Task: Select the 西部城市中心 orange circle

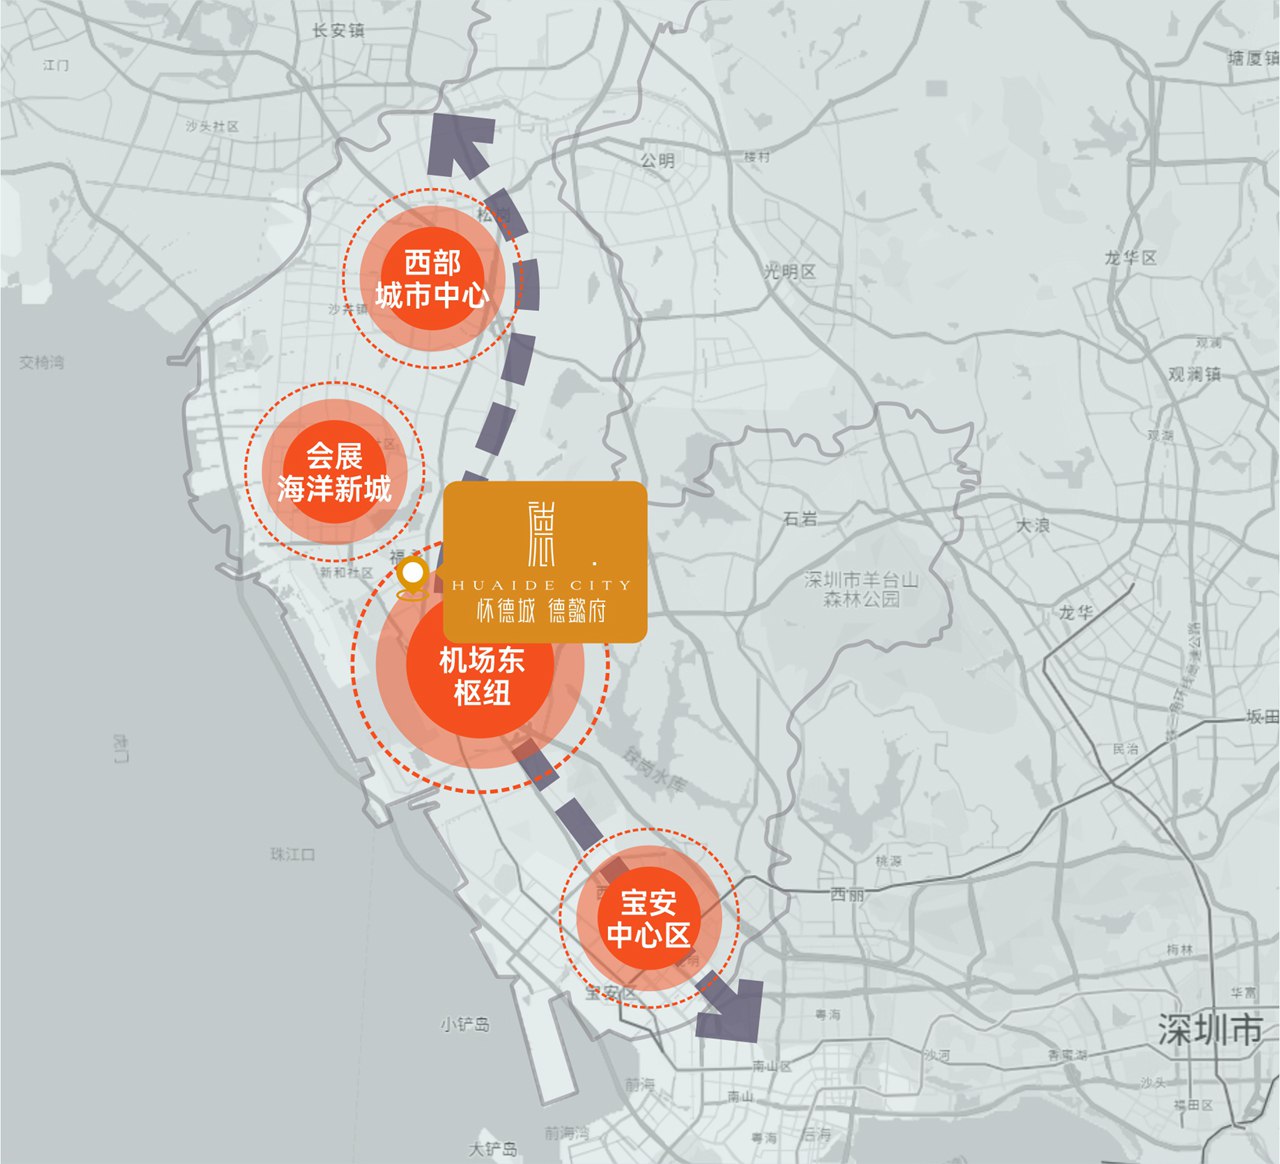Action: (x=432, y=279)
